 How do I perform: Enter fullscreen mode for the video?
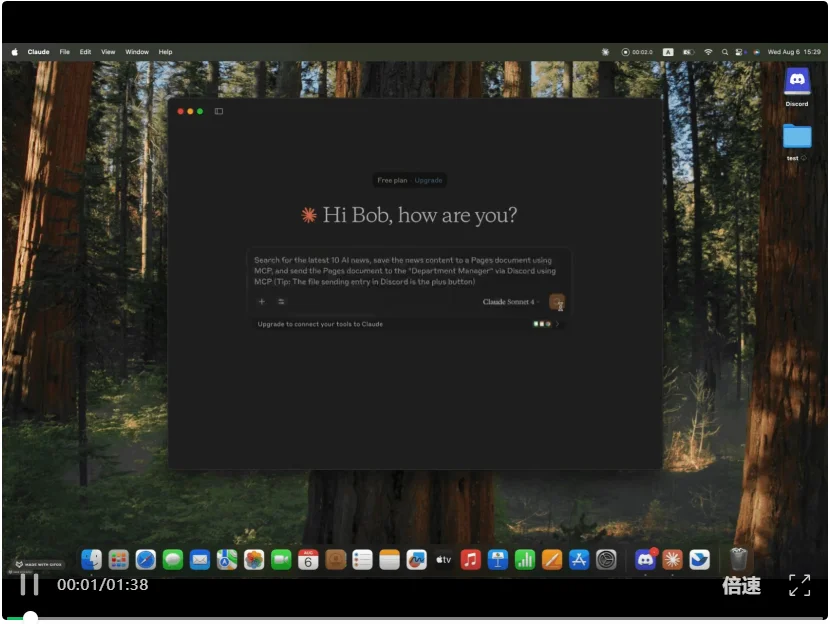tap(799, 586)
